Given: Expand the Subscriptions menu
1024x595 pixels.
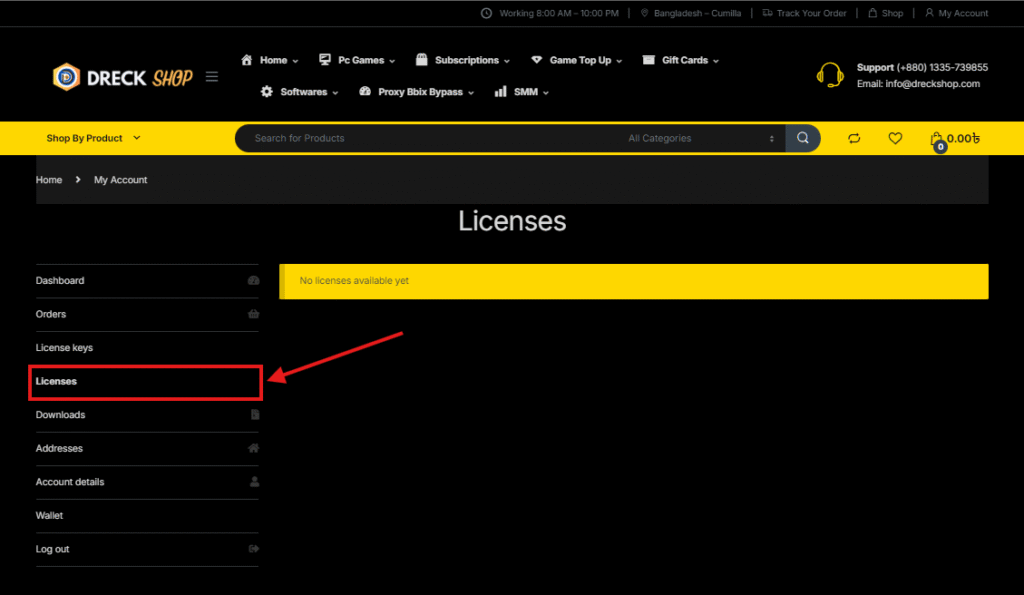Looking at the screenshot, I should coord(507,61).
